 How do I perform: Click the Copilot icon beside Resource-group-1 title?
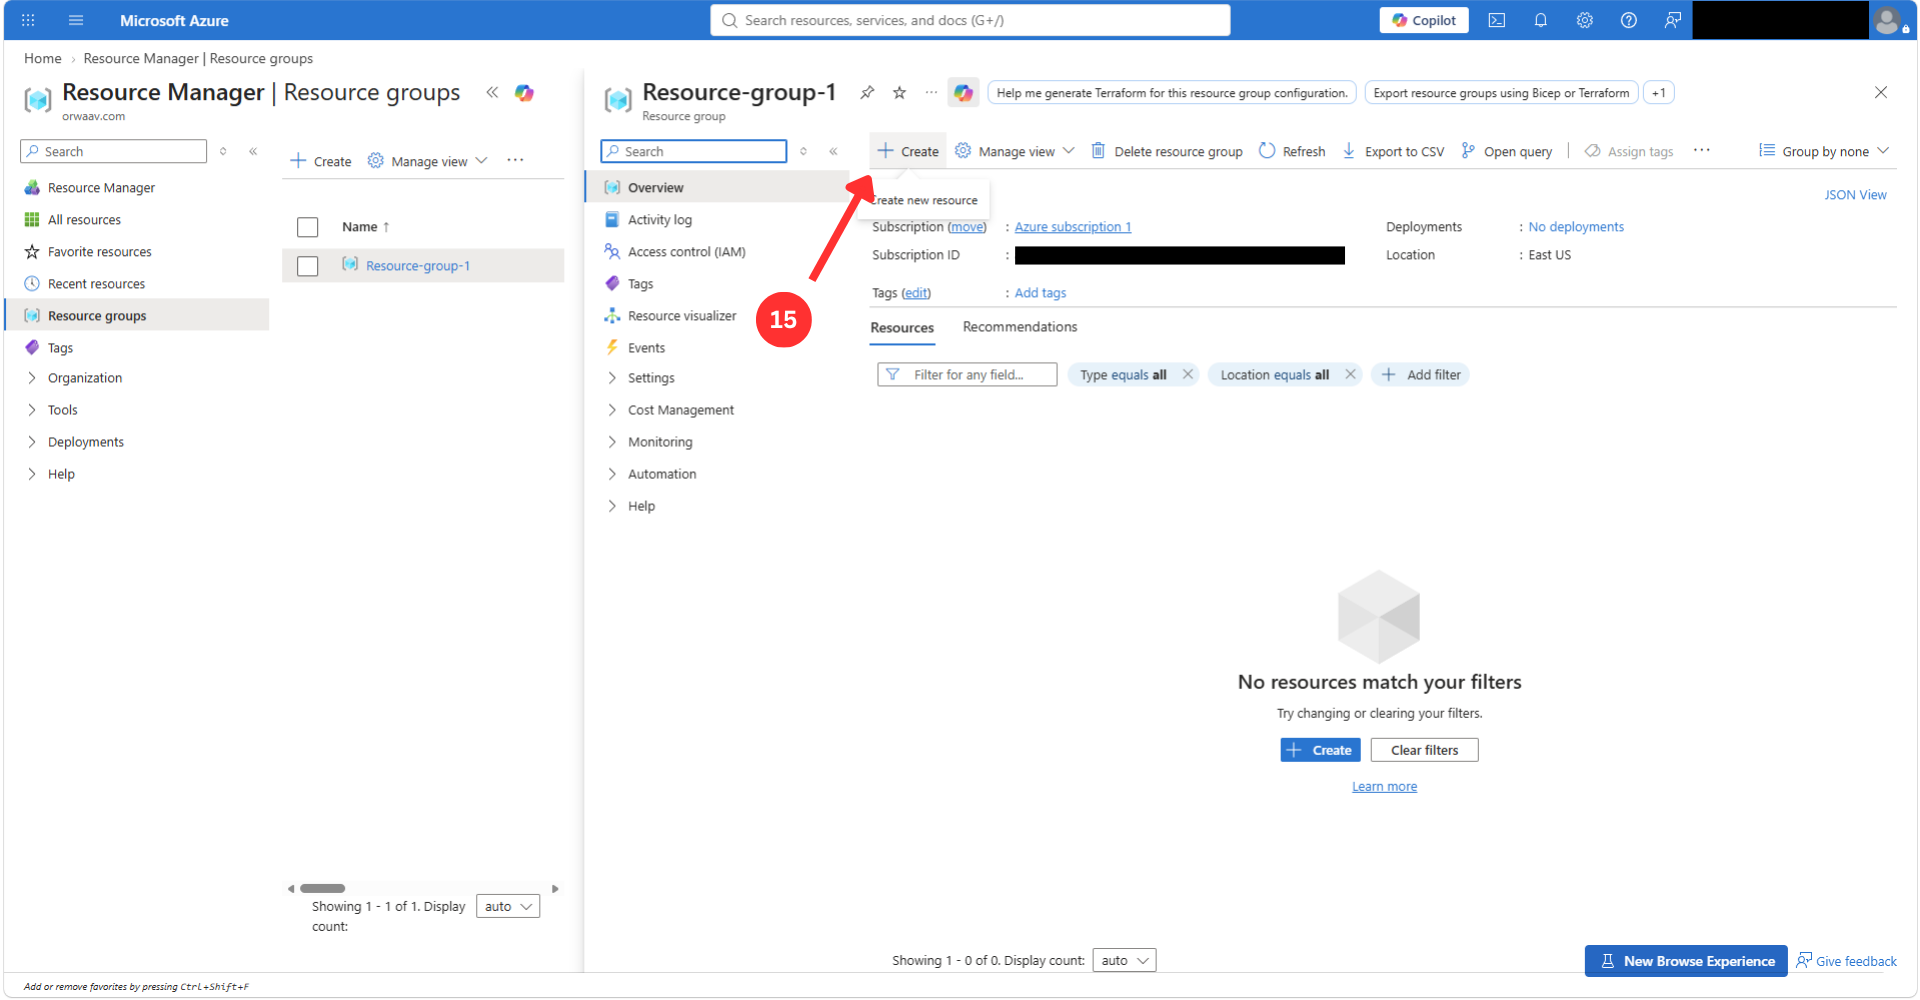pyautogui.click(x=963, y=93)
